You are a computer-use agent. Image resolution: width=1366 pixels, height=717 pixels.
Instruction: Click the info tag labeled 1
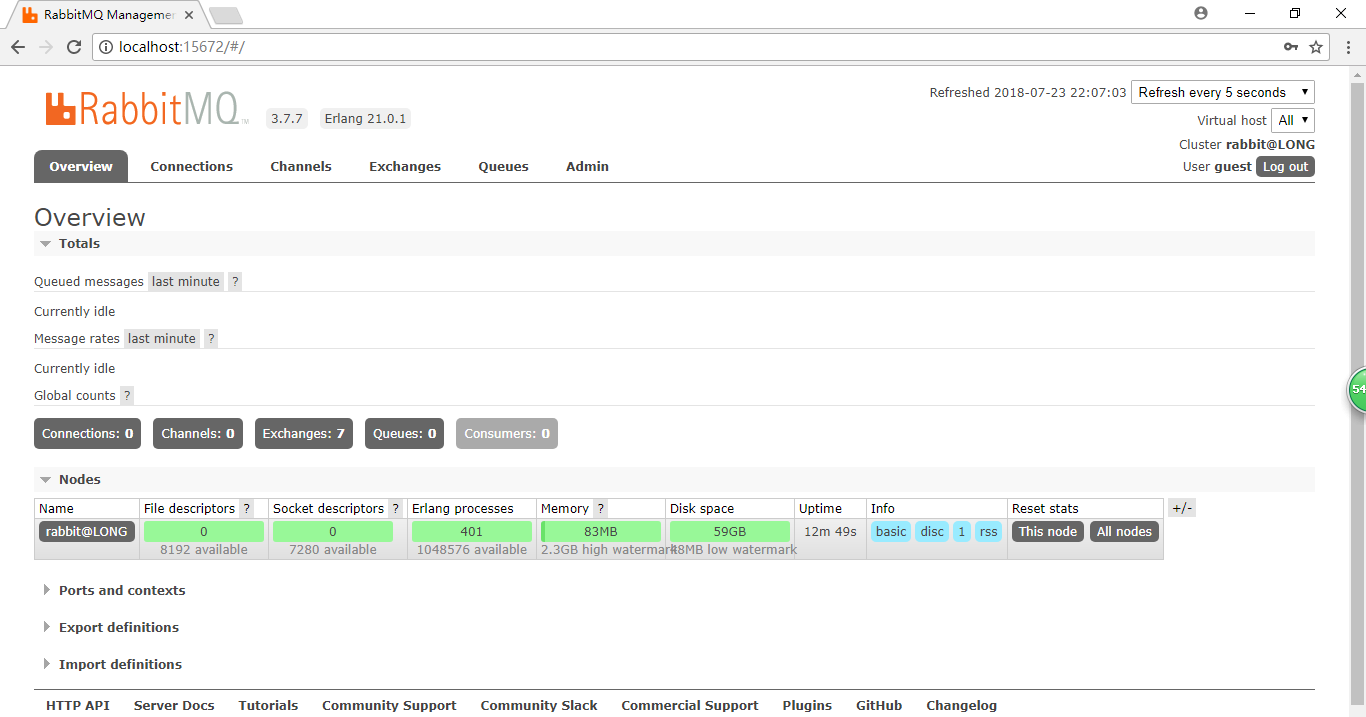click(x=962, y=532)
